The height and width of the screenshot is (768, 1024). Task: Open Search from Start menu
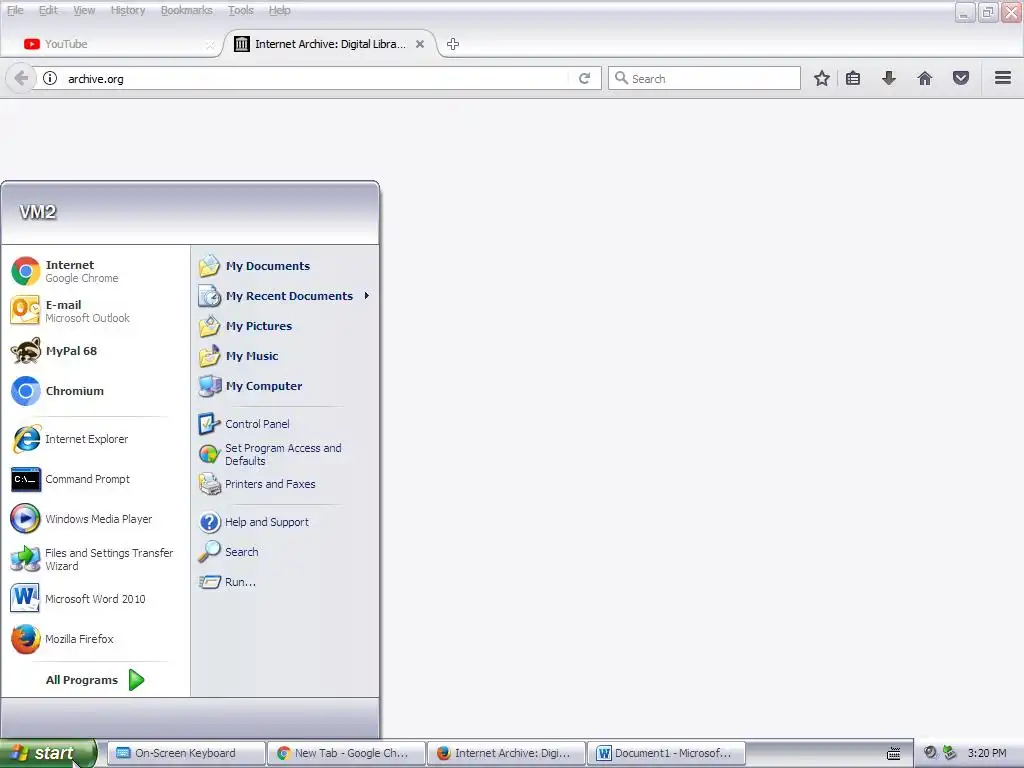point(285,552)
